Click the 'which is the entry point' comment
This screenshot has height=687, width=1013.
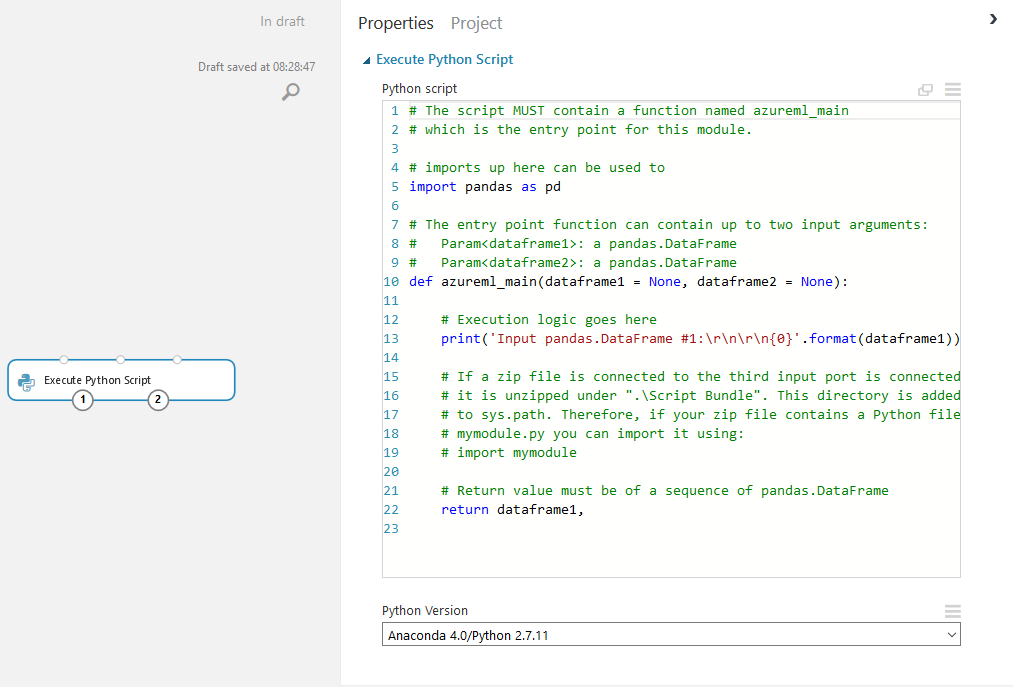[580, 130]
